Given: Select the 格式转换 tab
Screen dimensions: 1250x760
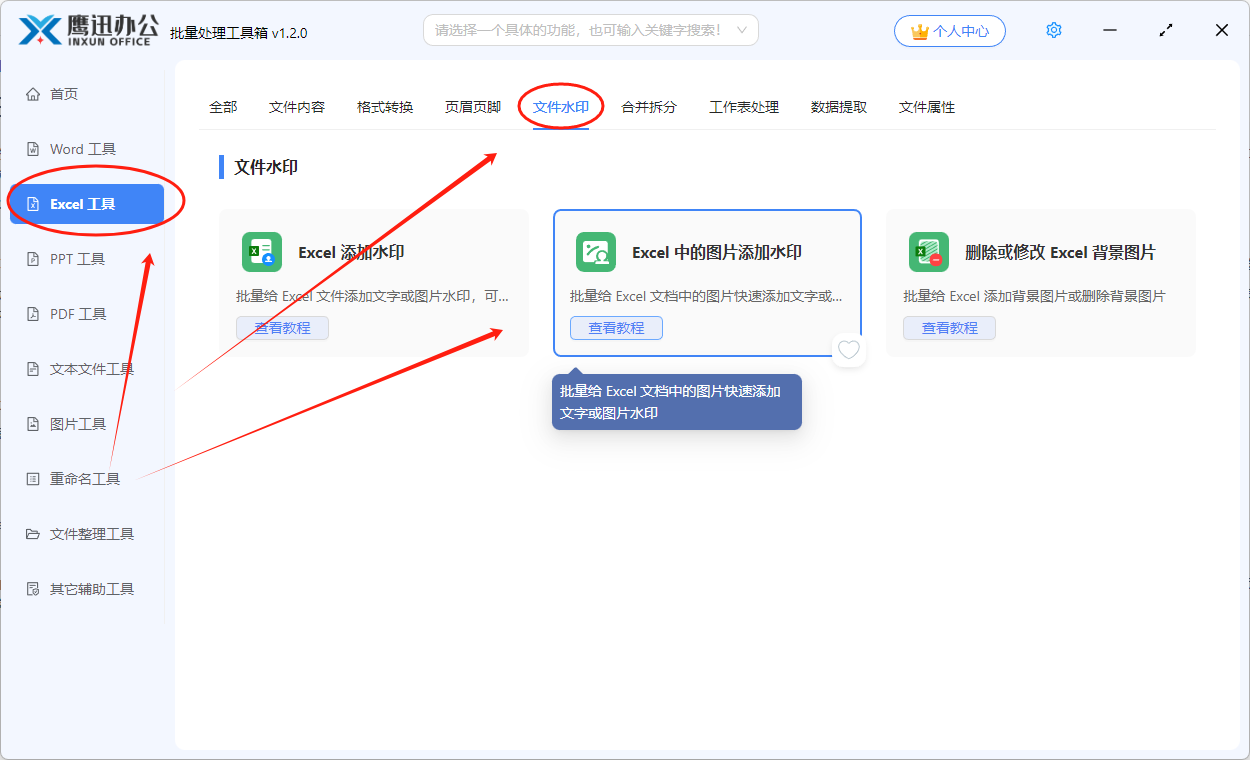Looking at the screenshot, I should [385, 107].
